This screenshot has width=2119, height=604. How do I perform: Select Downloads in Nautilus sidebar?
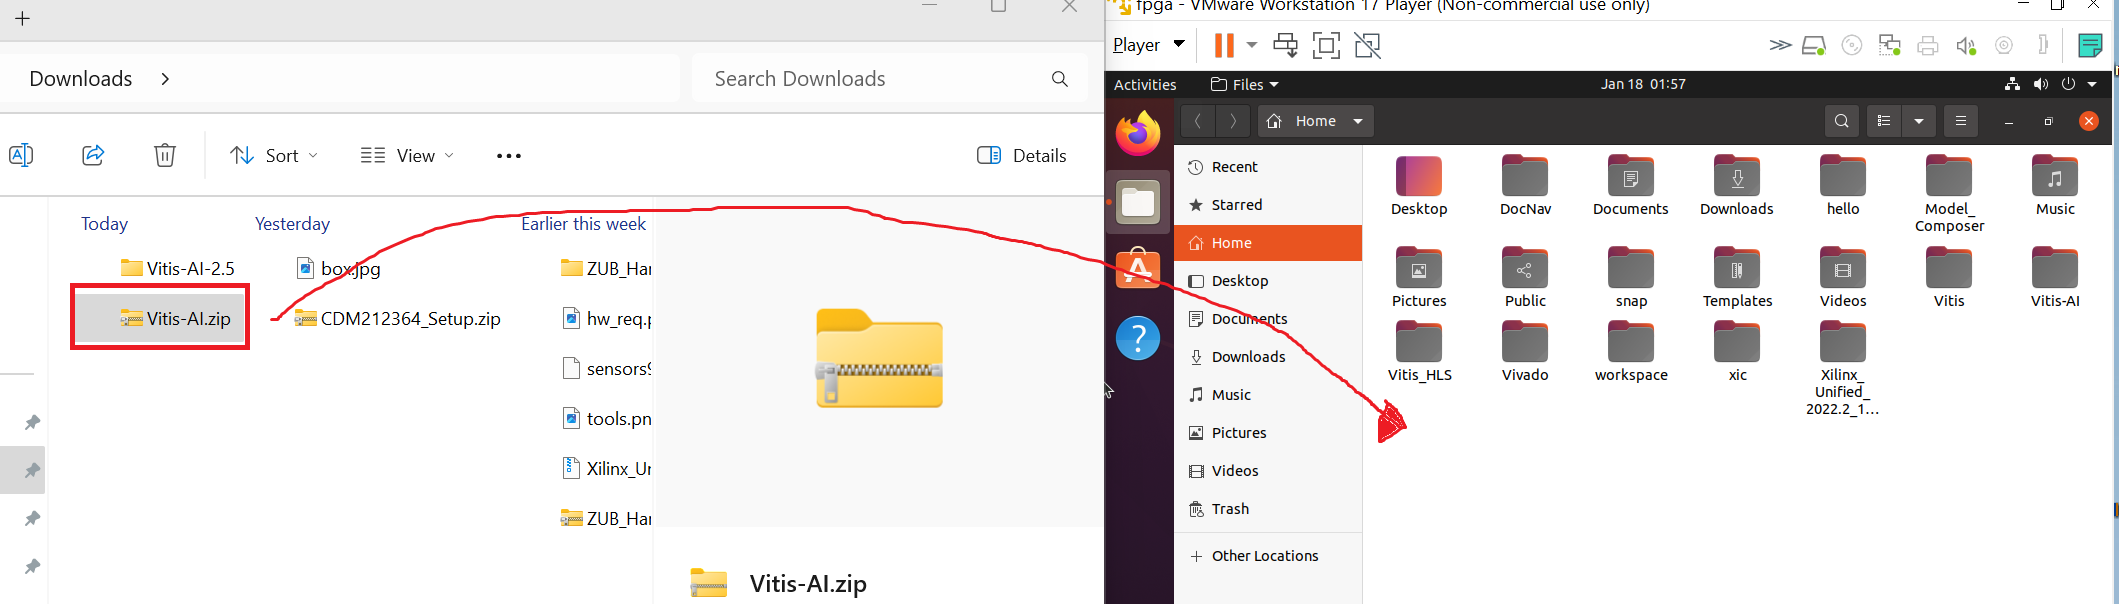tap(1268, 357)
